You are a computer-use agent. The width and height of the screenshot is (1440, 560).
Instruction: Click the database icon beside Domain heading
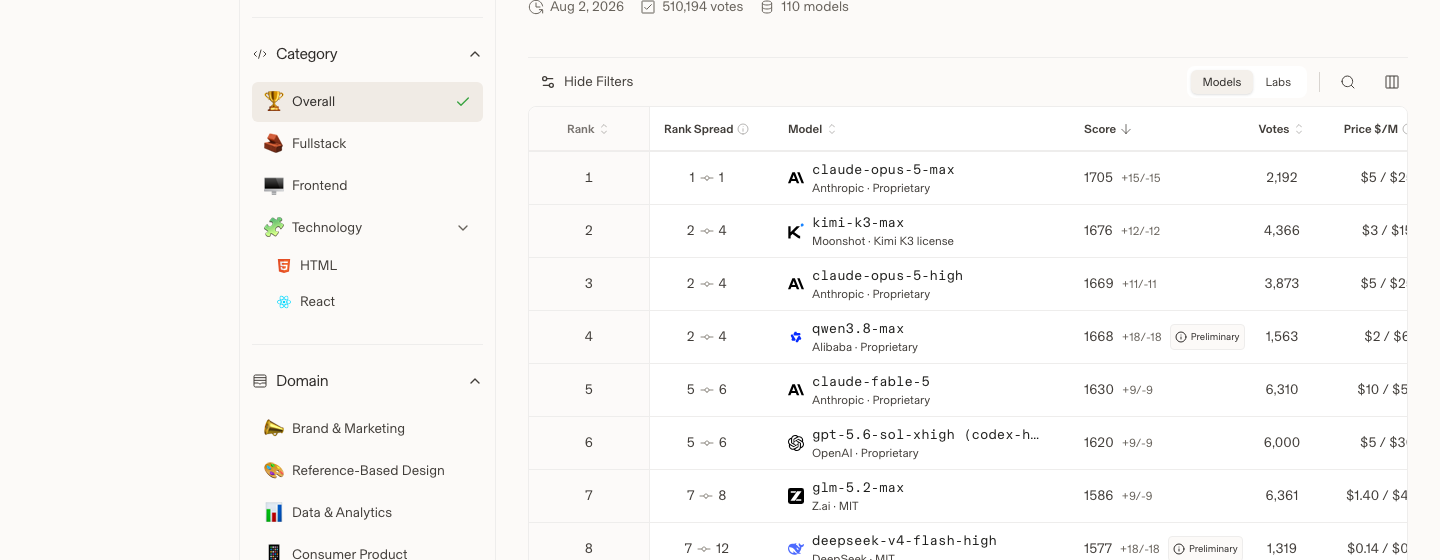(260, 381)
